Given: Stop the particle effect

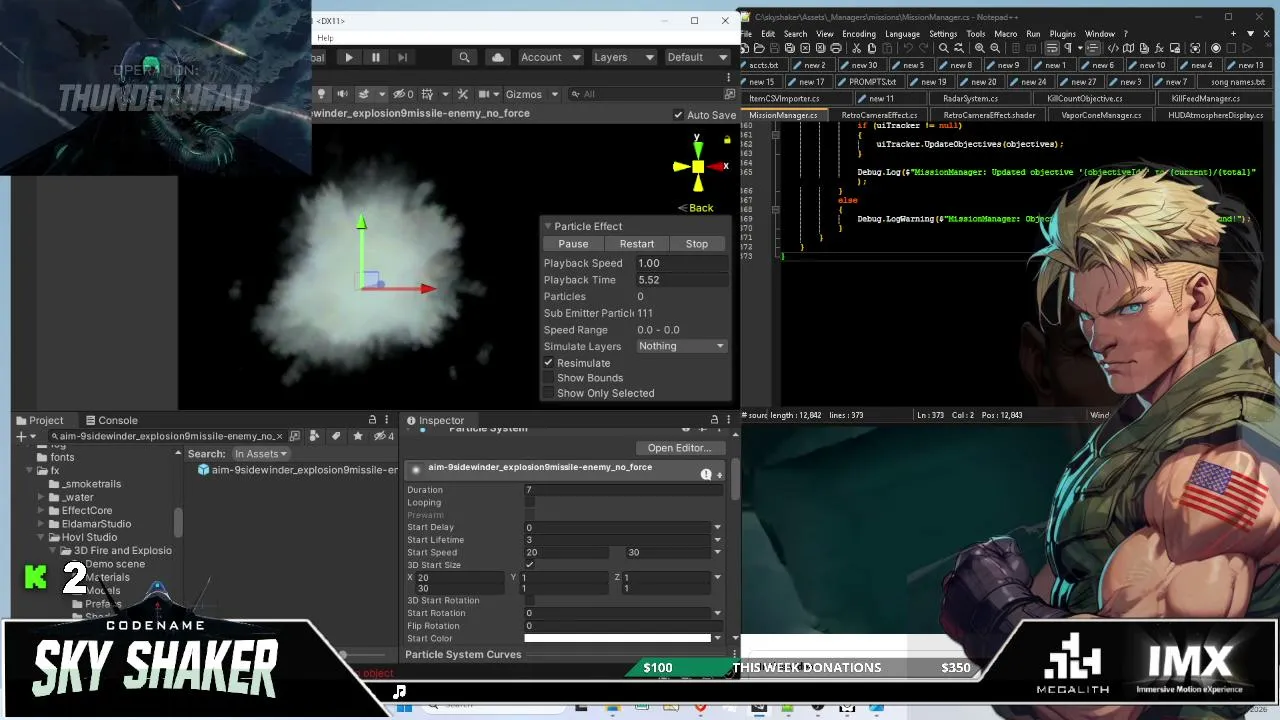Looking at the screenshot, I should pos(697,244).
